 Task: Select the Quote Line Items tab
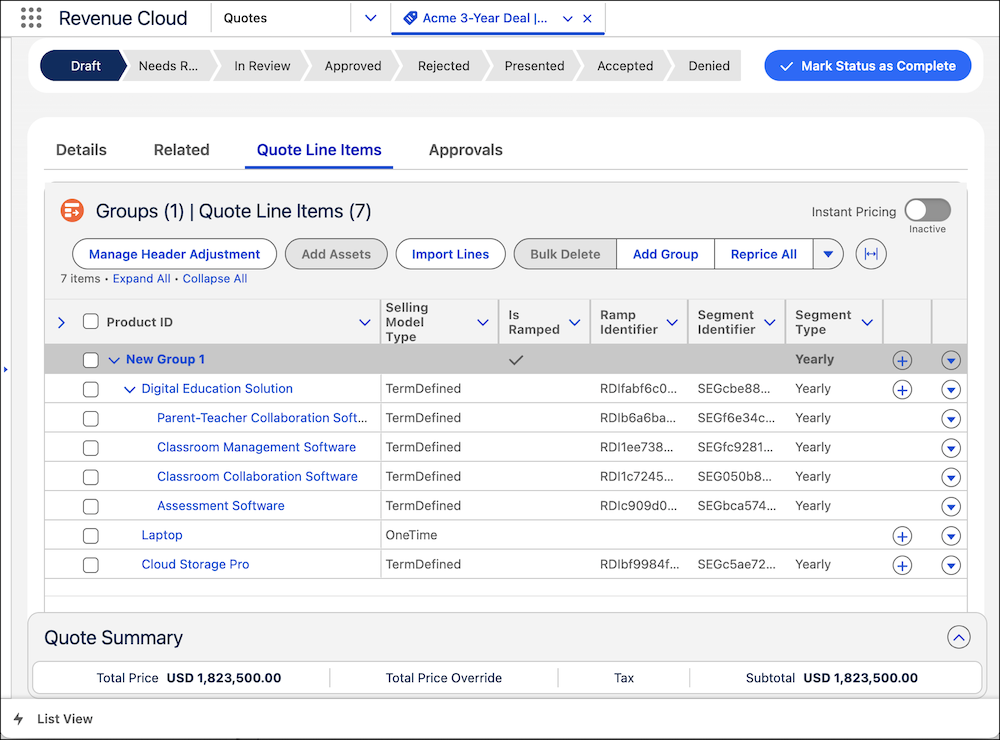pos(319,150)
